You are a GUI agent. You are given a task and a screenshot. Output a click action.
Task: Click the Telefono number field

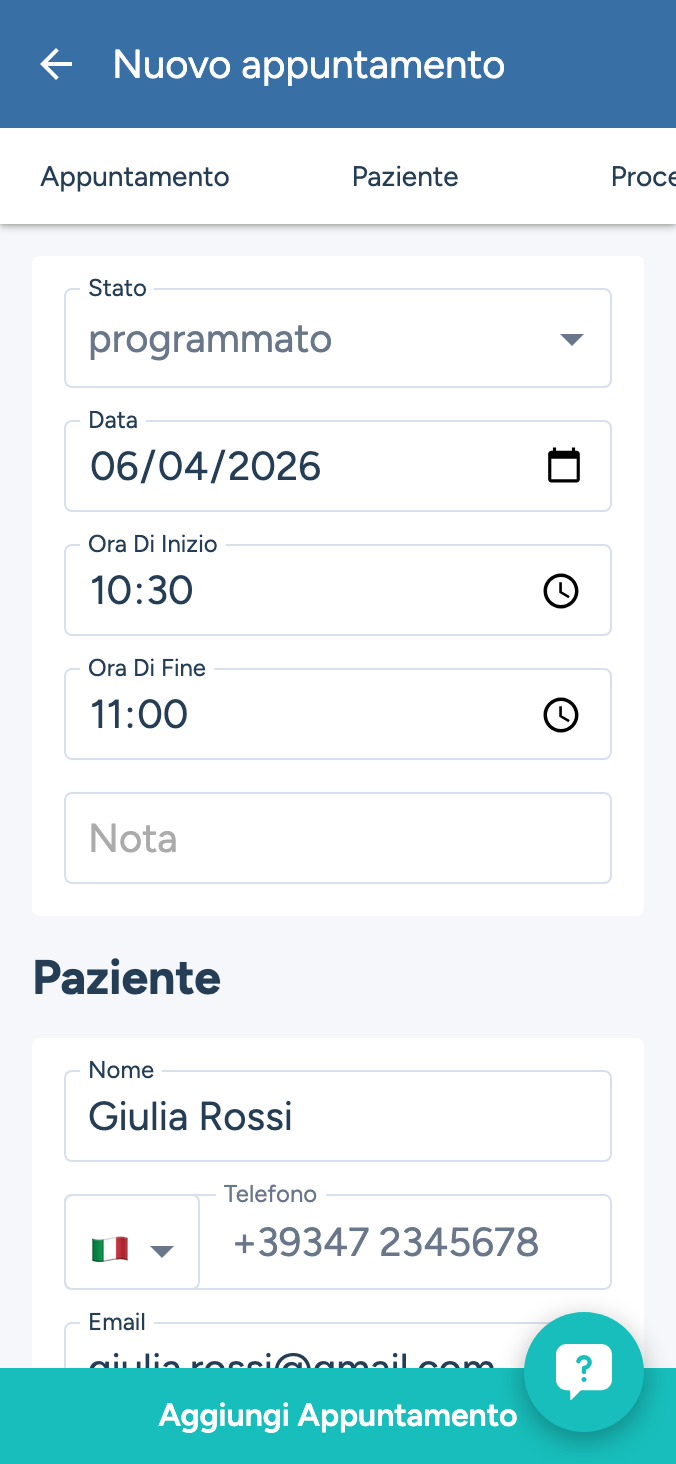coord(405,1243)
